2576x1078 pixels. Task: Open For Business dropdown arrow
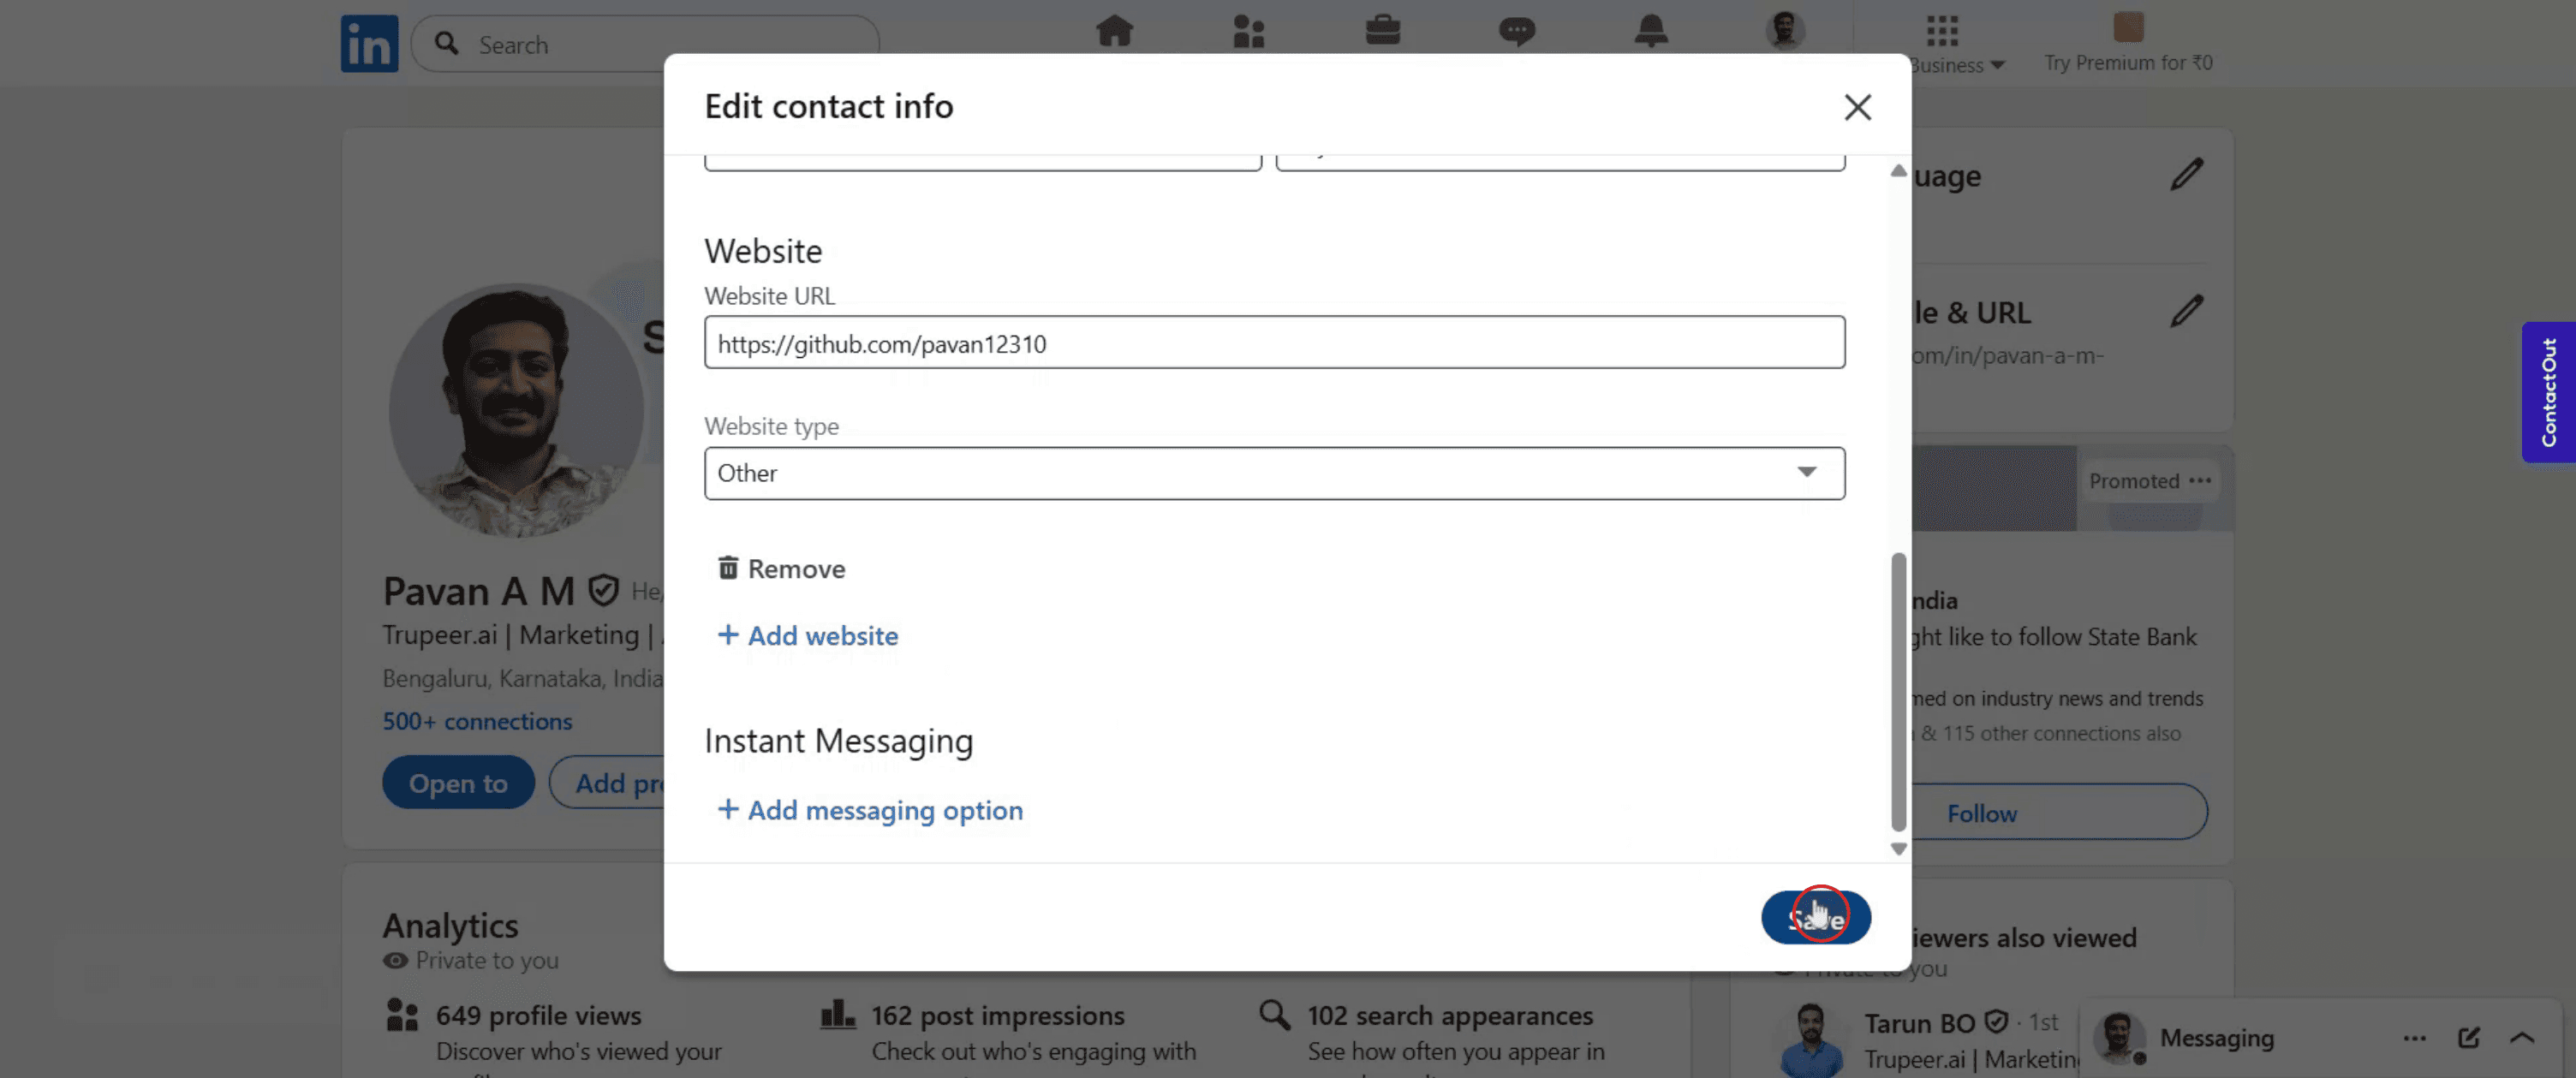pos(1997,65)
